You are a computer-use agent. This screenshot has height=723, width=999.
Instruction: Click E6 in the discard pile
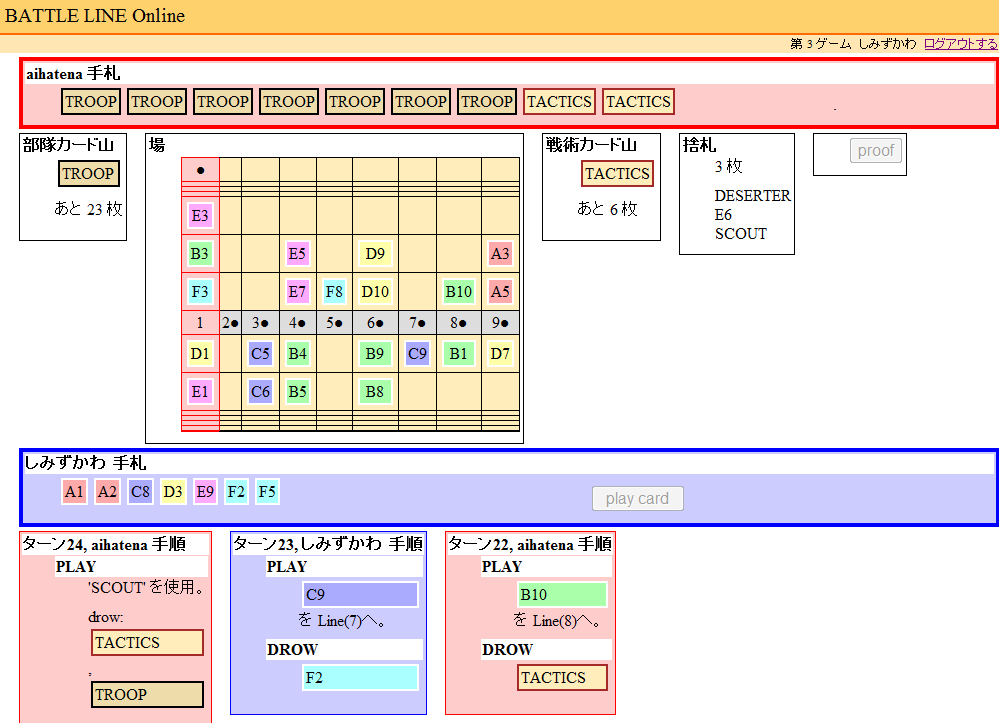pyautogui.click(x=723, y=215)
